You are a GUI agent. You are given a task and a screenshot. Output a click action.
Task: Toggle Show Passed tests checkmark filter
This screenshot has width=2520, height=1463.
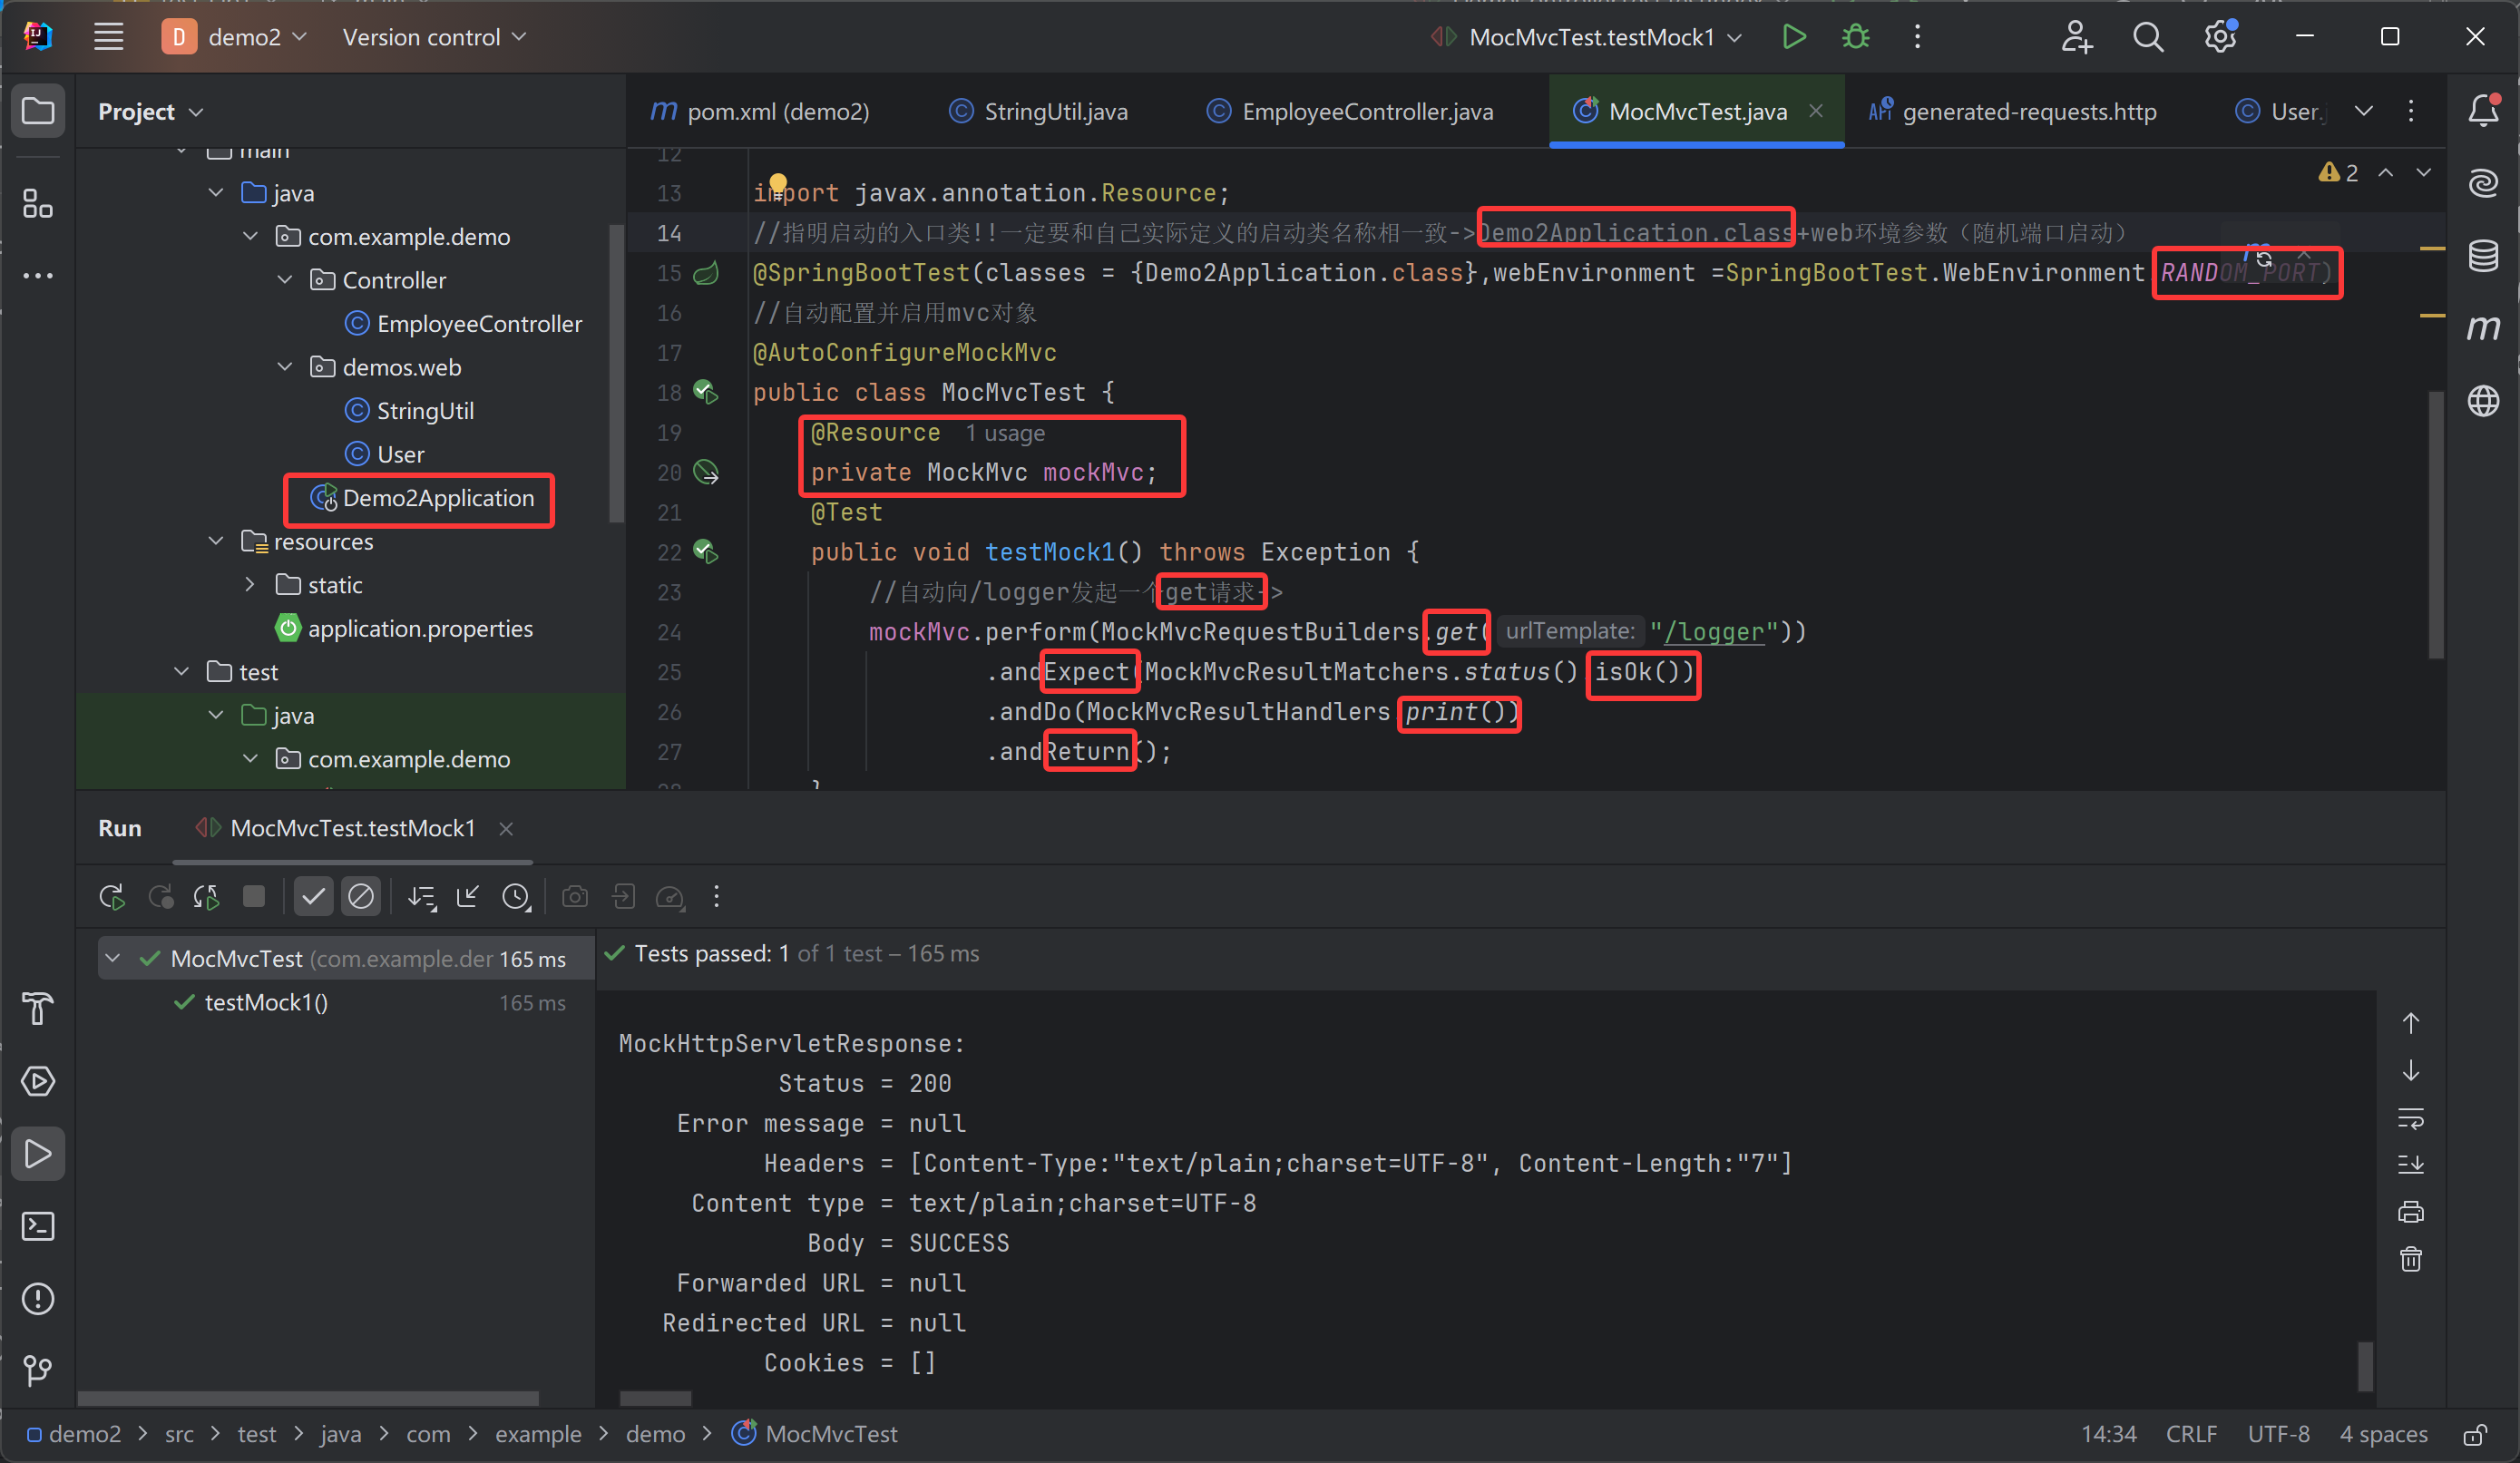pyautogui.click(x=313, y=897)
